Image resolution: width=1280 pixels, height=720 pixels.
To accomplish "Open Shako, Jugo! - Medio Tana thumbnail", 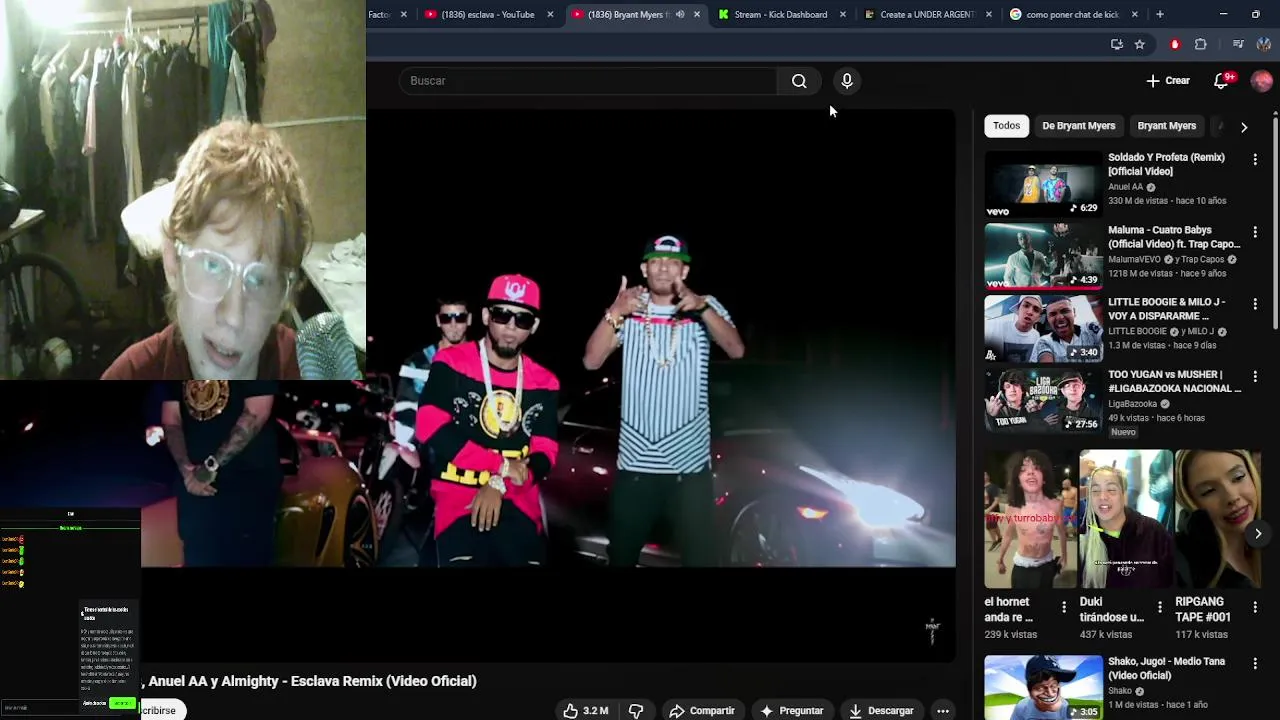I will pyautogui.click(x=1043, y=688).
